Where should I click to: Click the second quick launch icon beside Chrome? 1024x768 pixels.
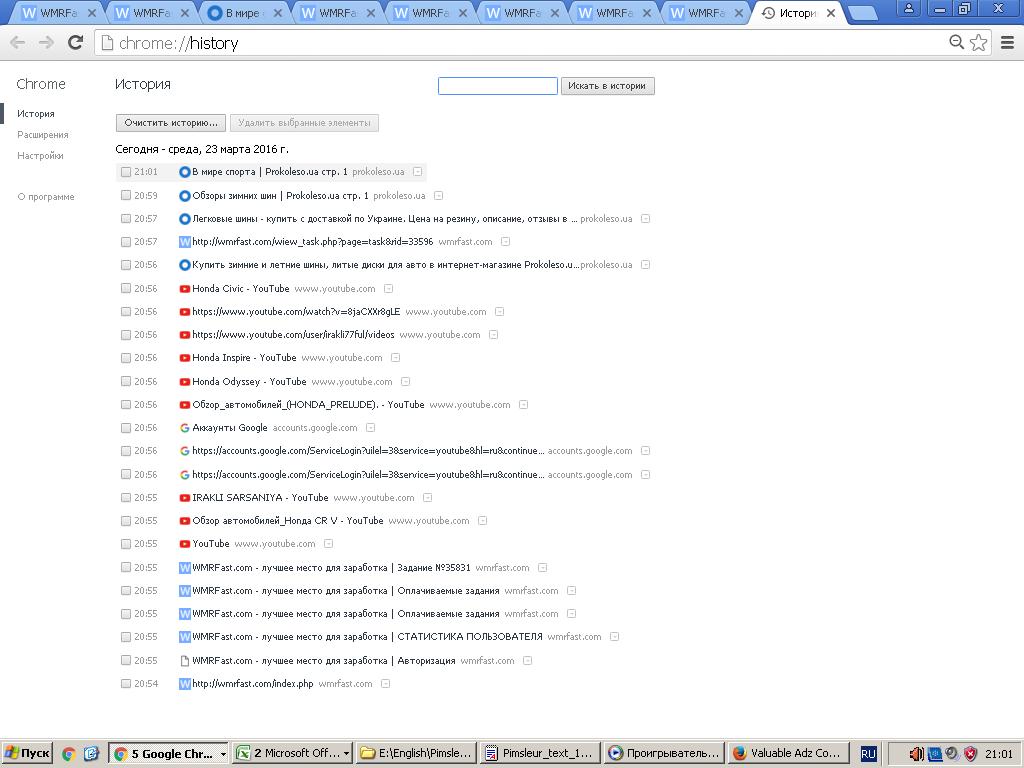91,754
